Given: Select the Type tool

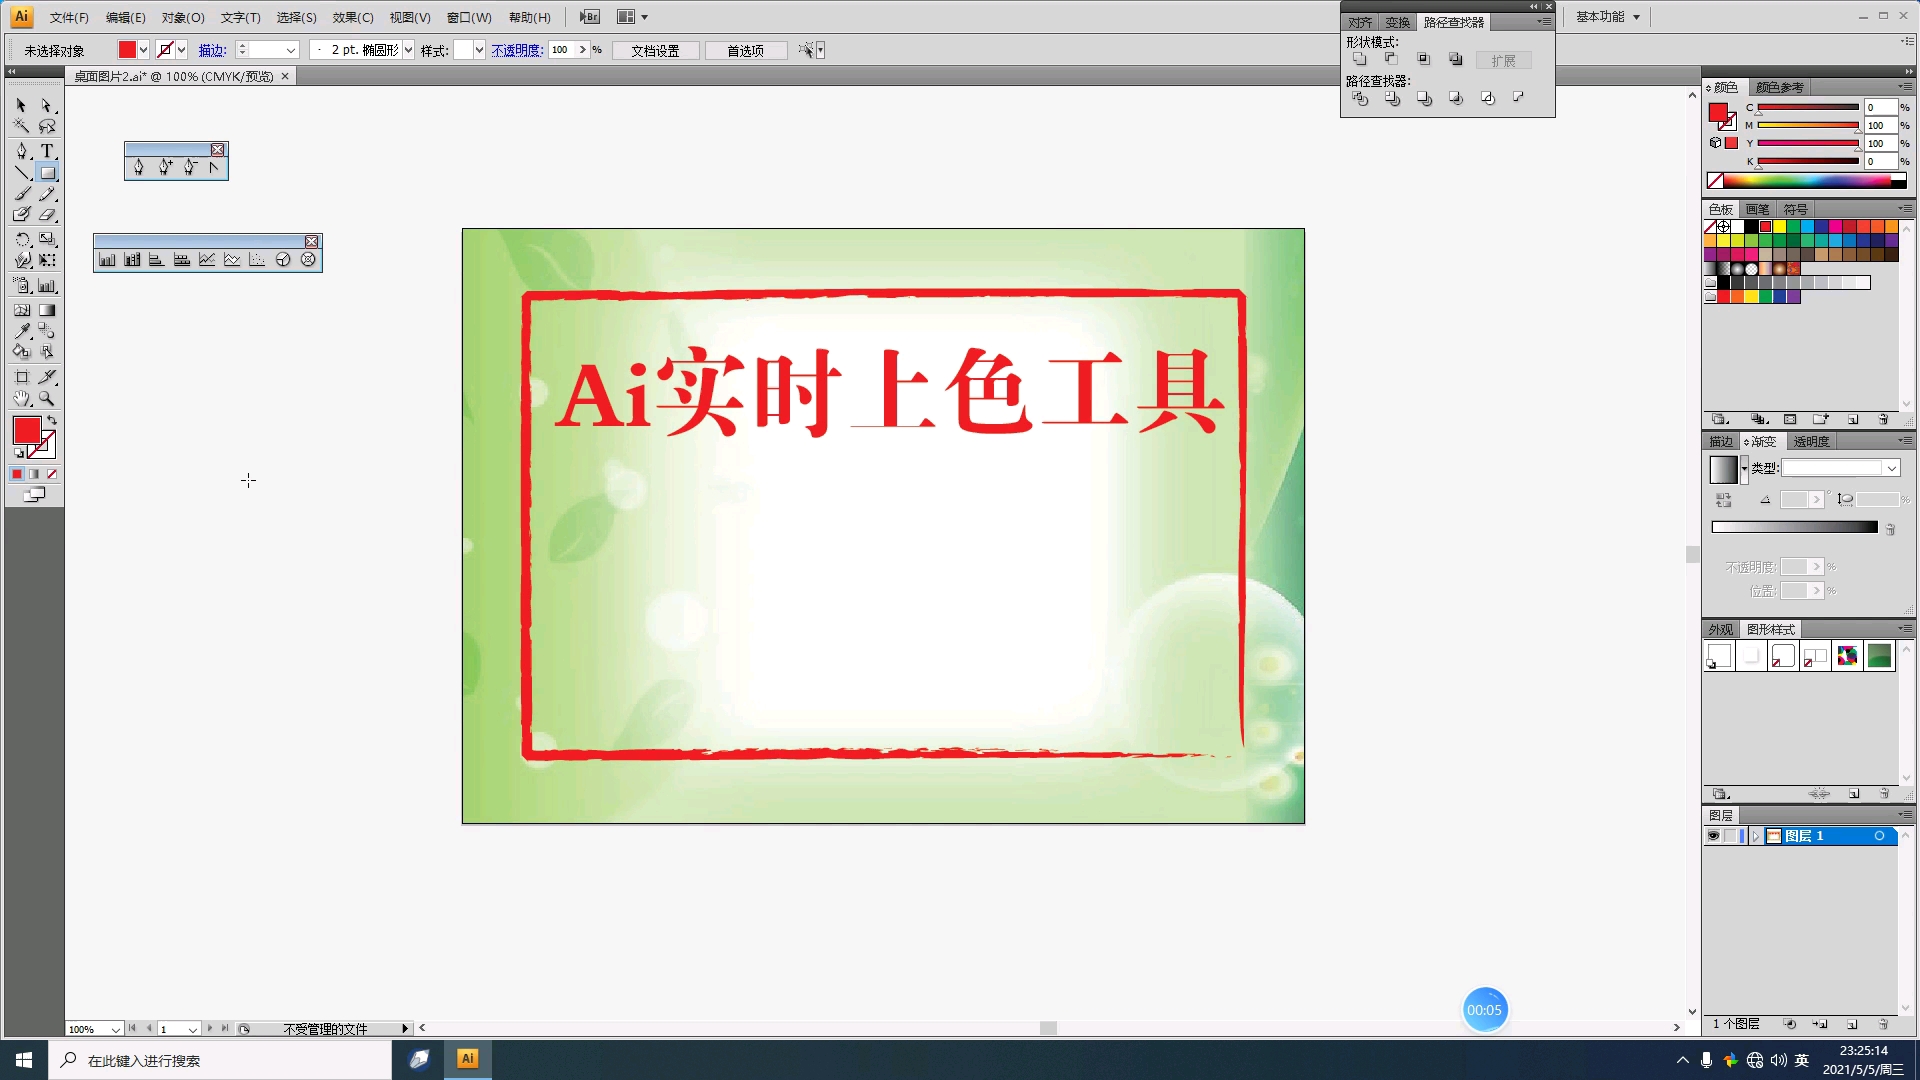Looking at the screenshot, I should tap(46, 151).
